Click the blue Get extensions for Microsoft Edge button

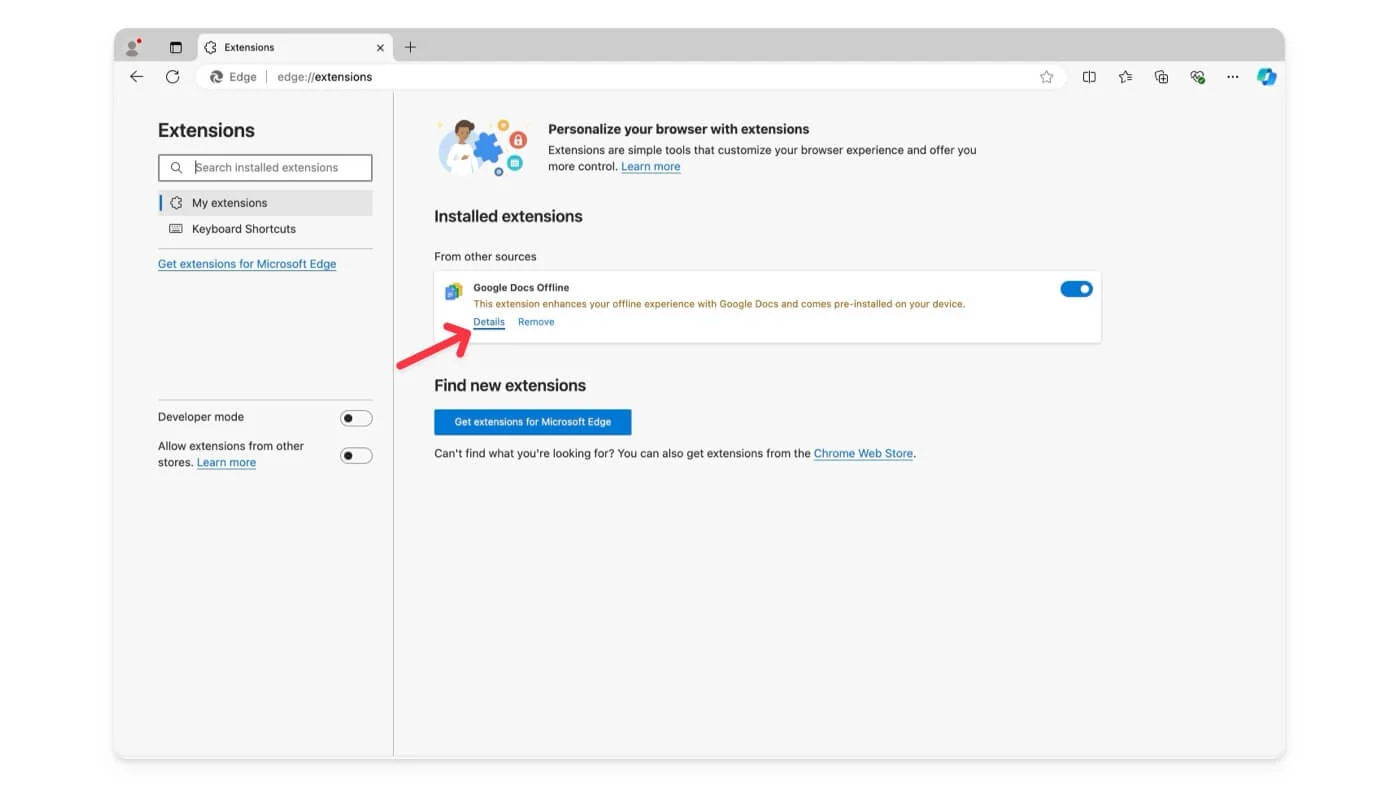tap(532, 422)
